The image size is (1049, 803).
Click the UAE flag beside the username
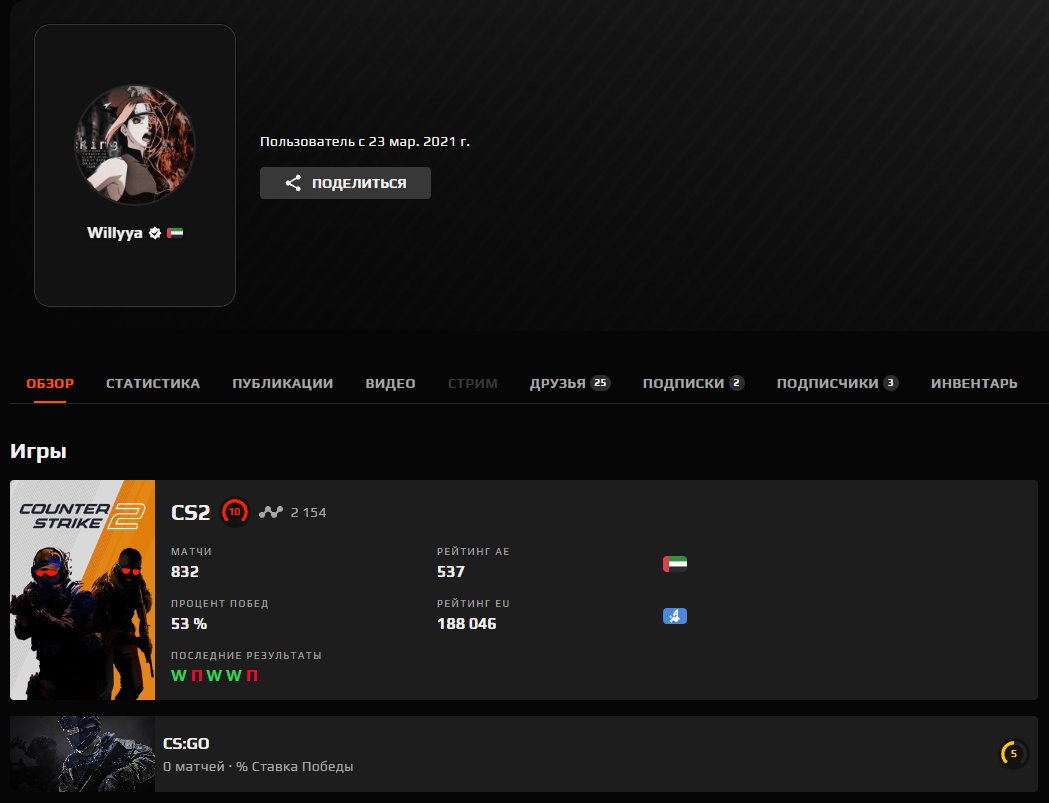[x=175, y=233]
